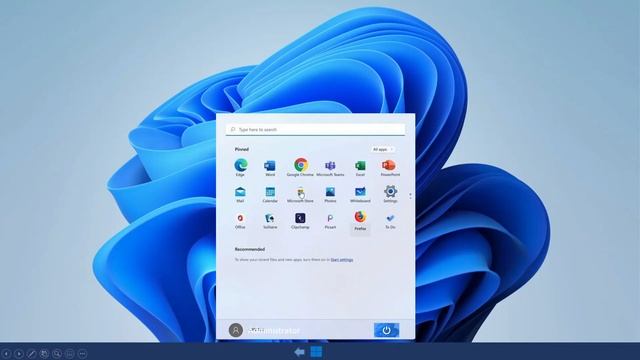This screenshot has height=360, width=640.
Task: Launch Whiteboard app
Action: pos(360,194)
